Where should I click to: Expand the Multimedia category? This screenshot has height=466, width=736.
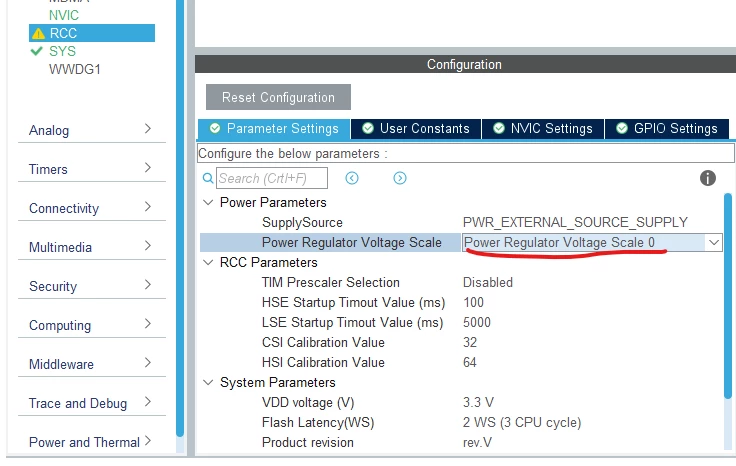click(x=92, y=247)
